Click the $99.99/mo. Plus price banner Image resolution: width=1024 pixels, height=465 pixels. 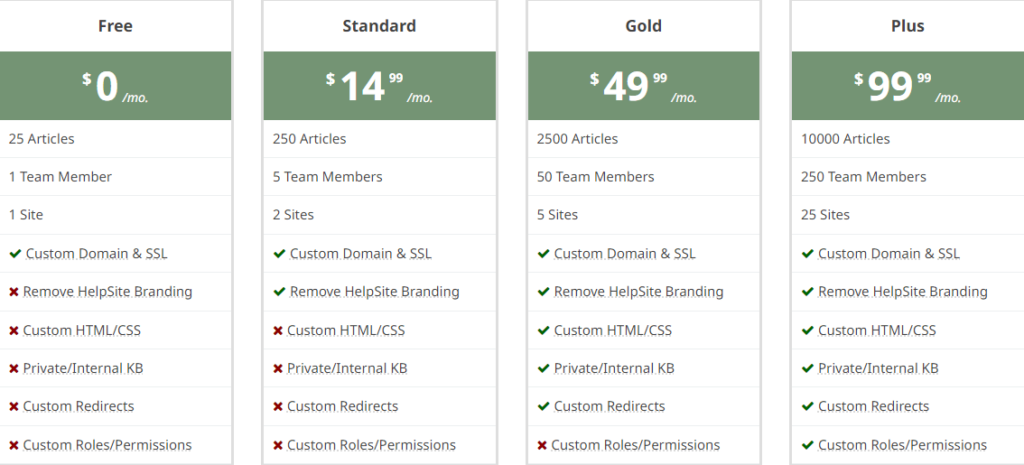point(907,87)
